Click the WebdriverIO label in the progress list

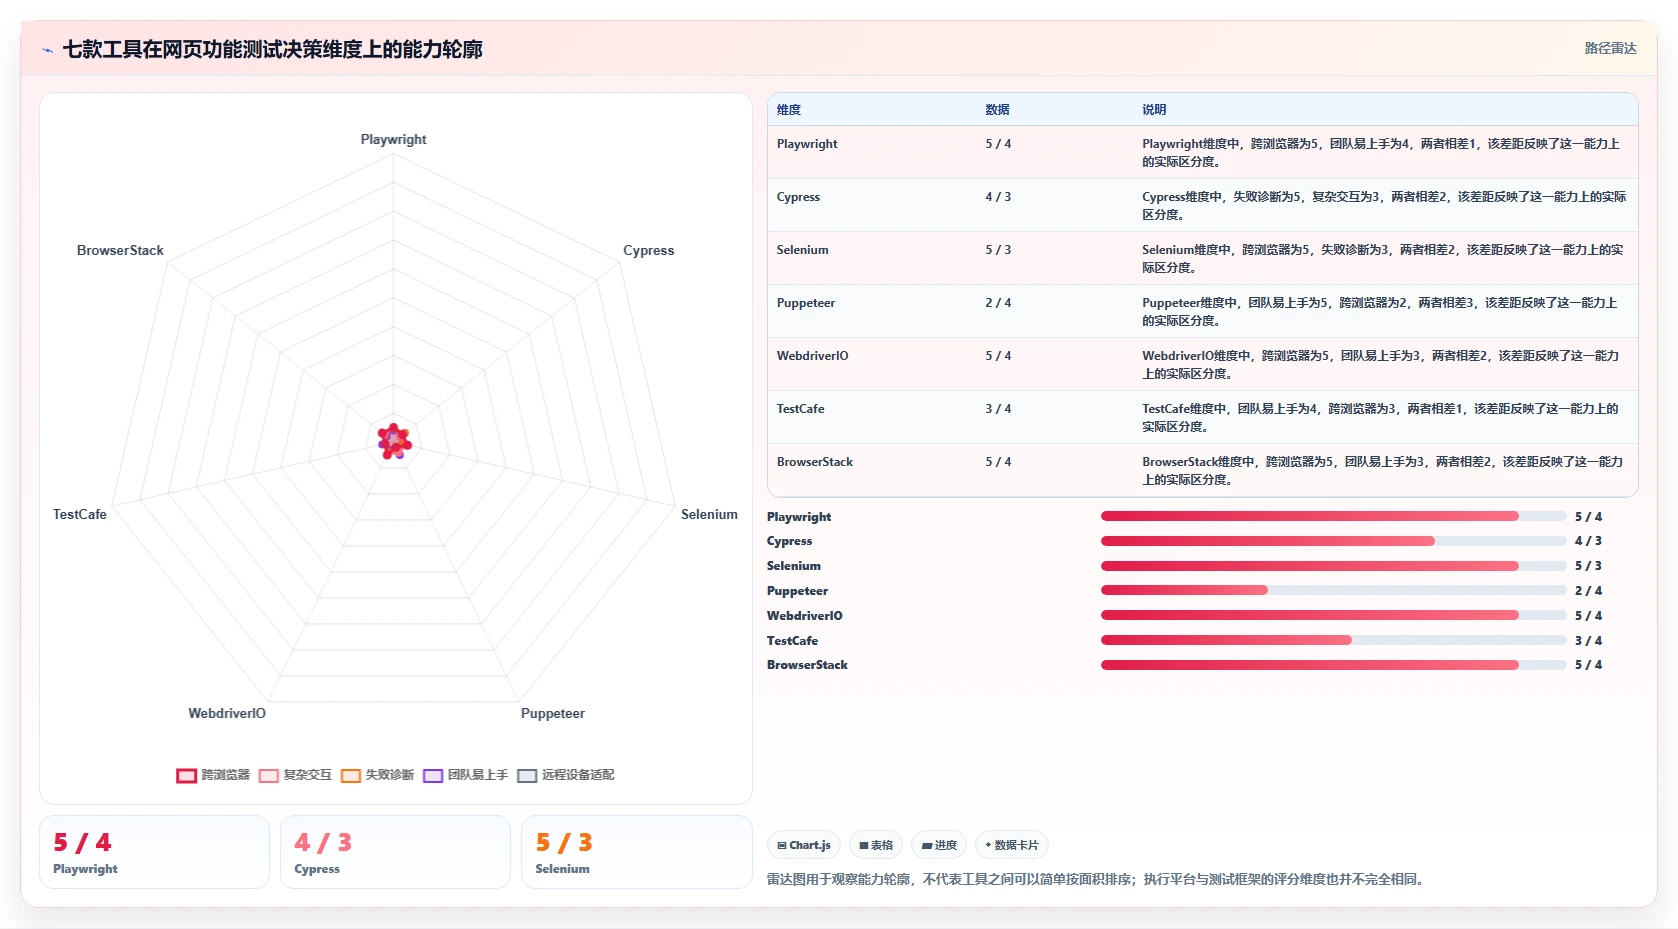pyautogui.click(x=804, y=616)
